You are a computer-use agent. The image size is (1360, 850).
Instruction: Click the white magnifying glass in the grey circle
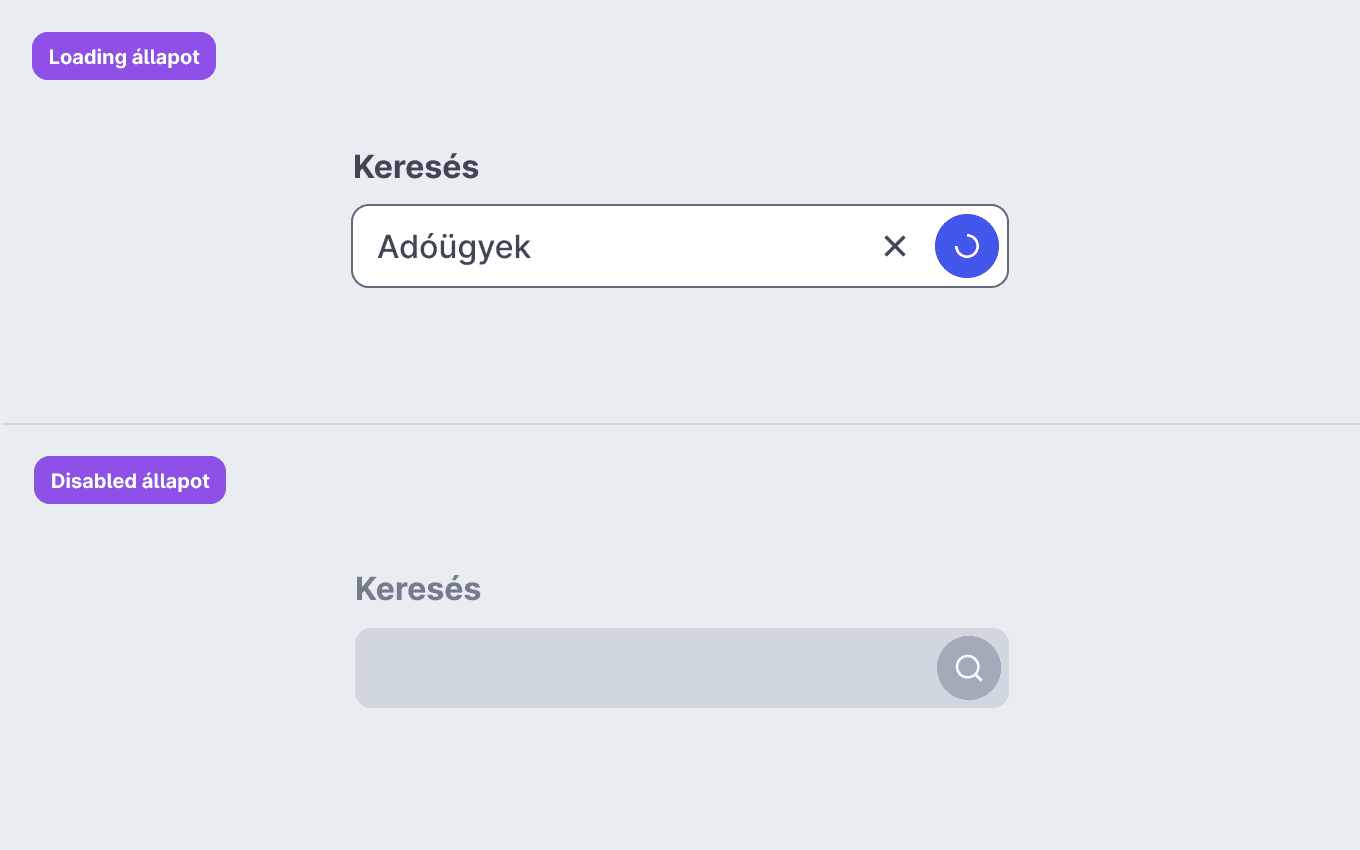[x=969, y=668]
